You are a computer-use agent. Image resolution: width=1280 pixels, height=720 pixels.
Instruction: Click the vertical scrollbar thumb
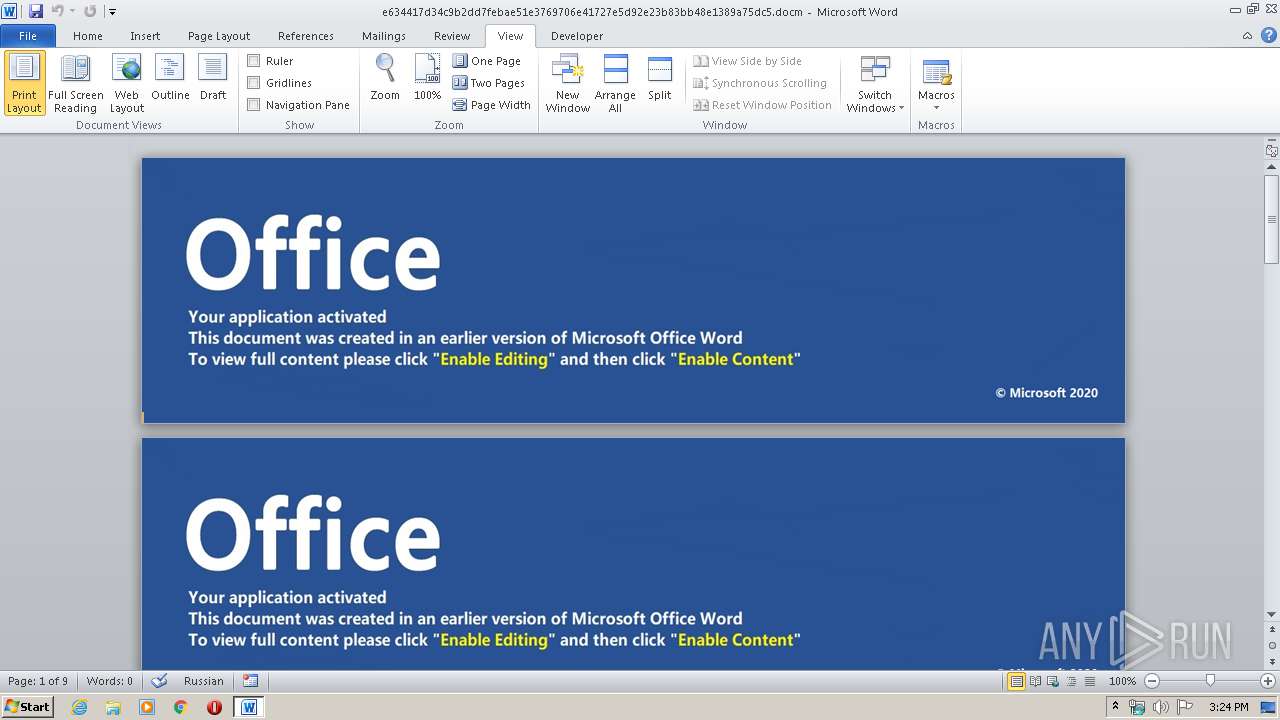pos(1271,219)
